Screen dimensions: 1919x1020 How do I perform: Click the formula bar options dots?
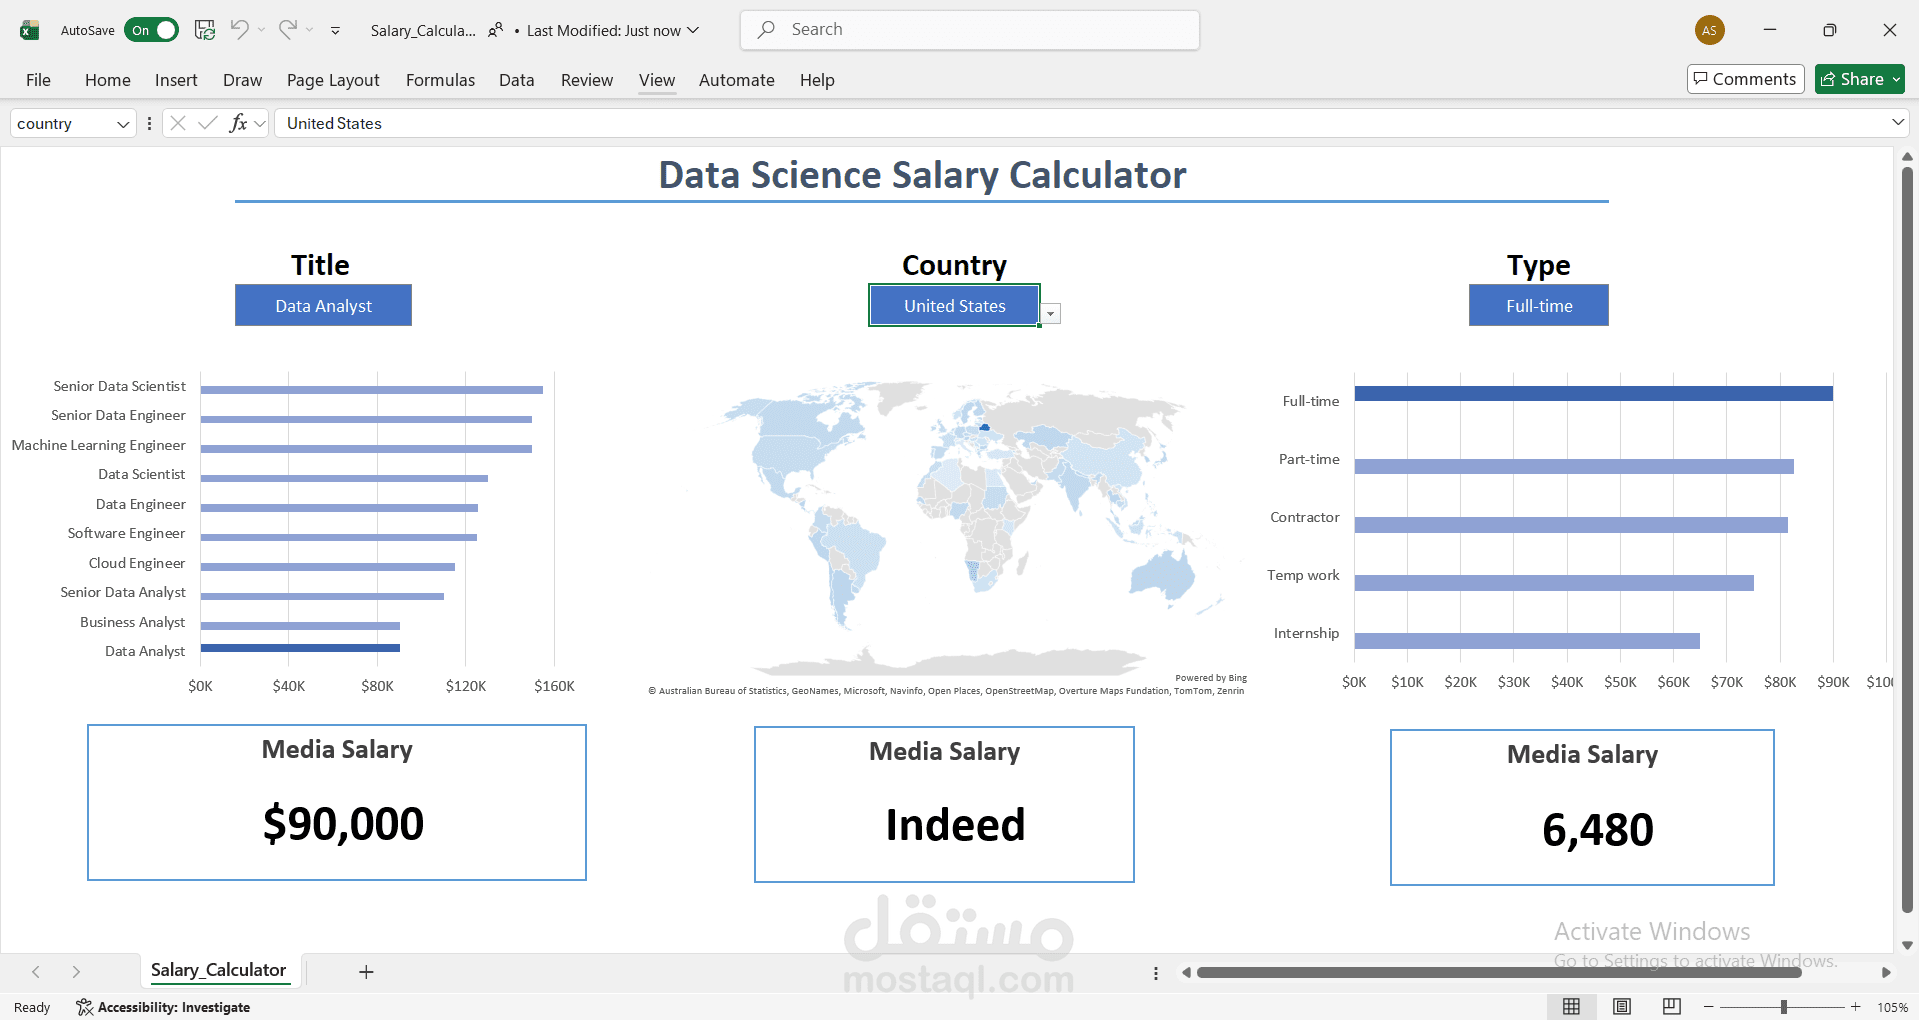[x=149, y=124]
